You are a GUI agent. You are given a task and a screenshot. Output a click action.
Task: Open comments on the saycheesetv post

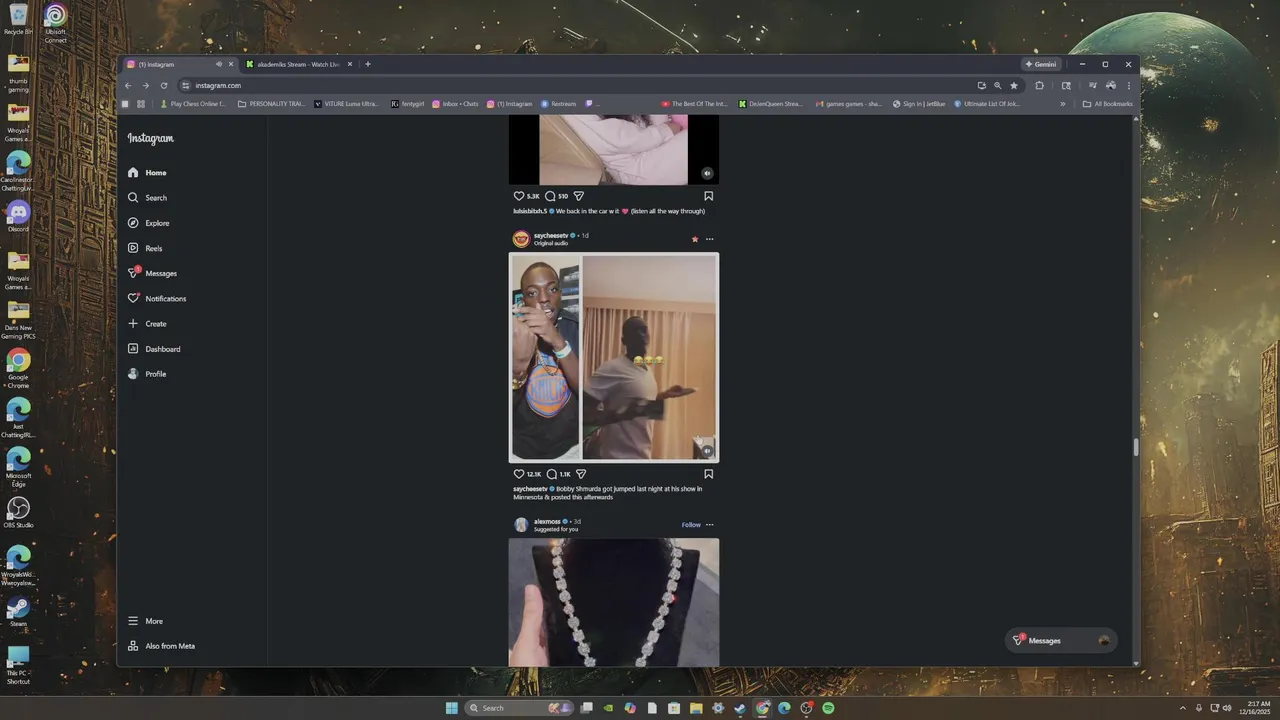(551, 474)
